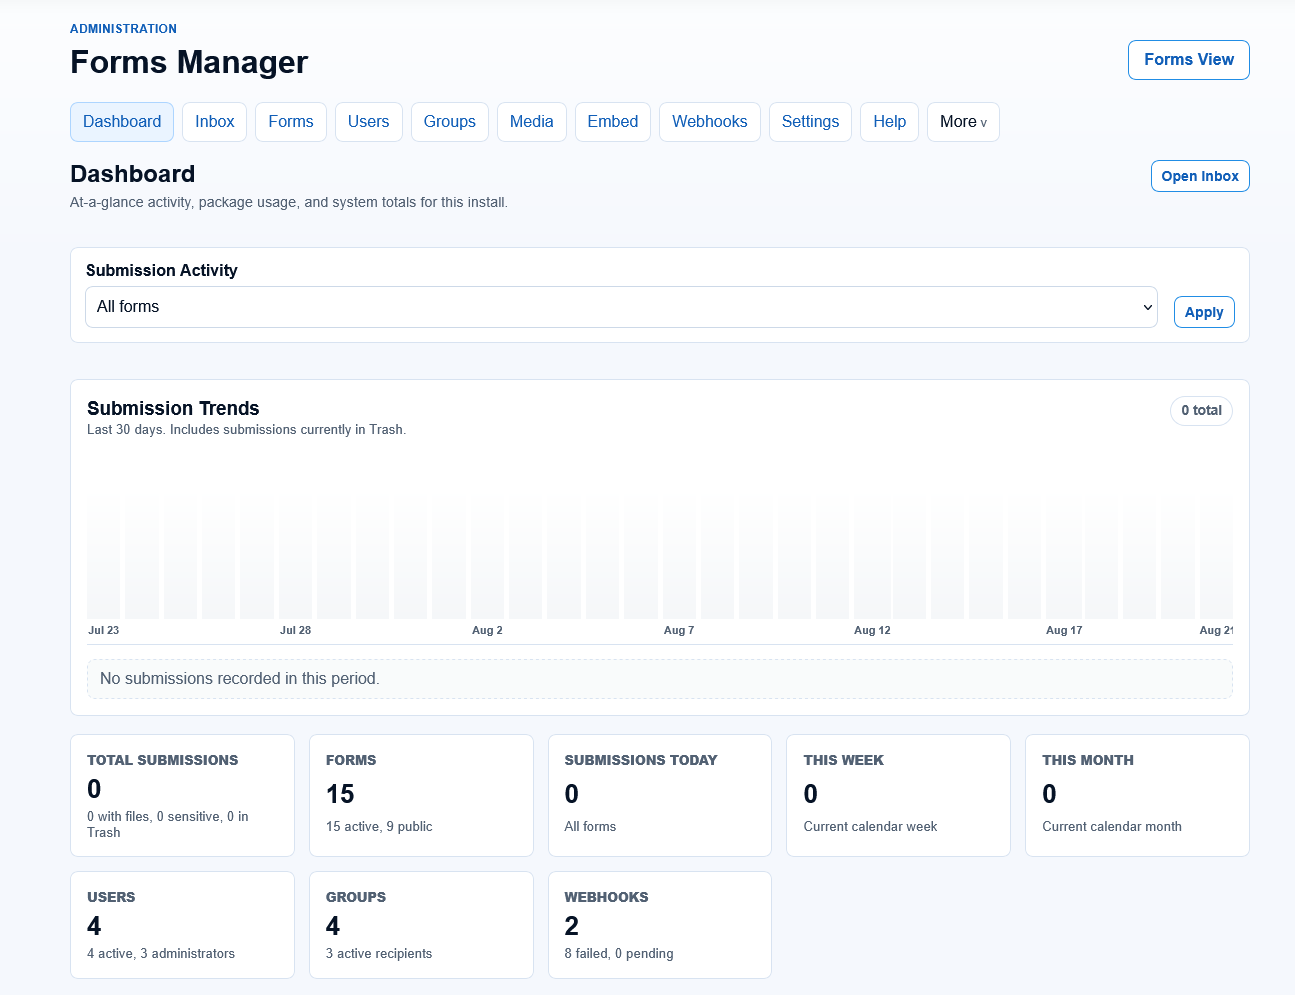Viewport: 1295px width, 995px height.
Task: Click the Aug 17 chart axis label
Action: (1064, 630)
